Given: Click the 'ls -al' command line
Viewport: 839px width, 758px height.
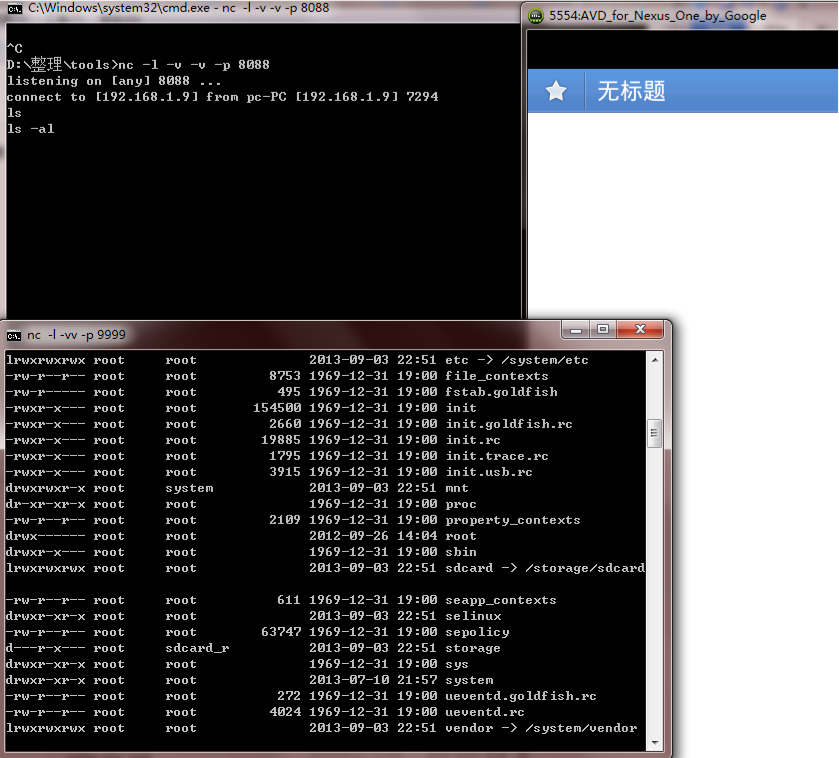Looking at the screenshot, I should click(30, 129).
